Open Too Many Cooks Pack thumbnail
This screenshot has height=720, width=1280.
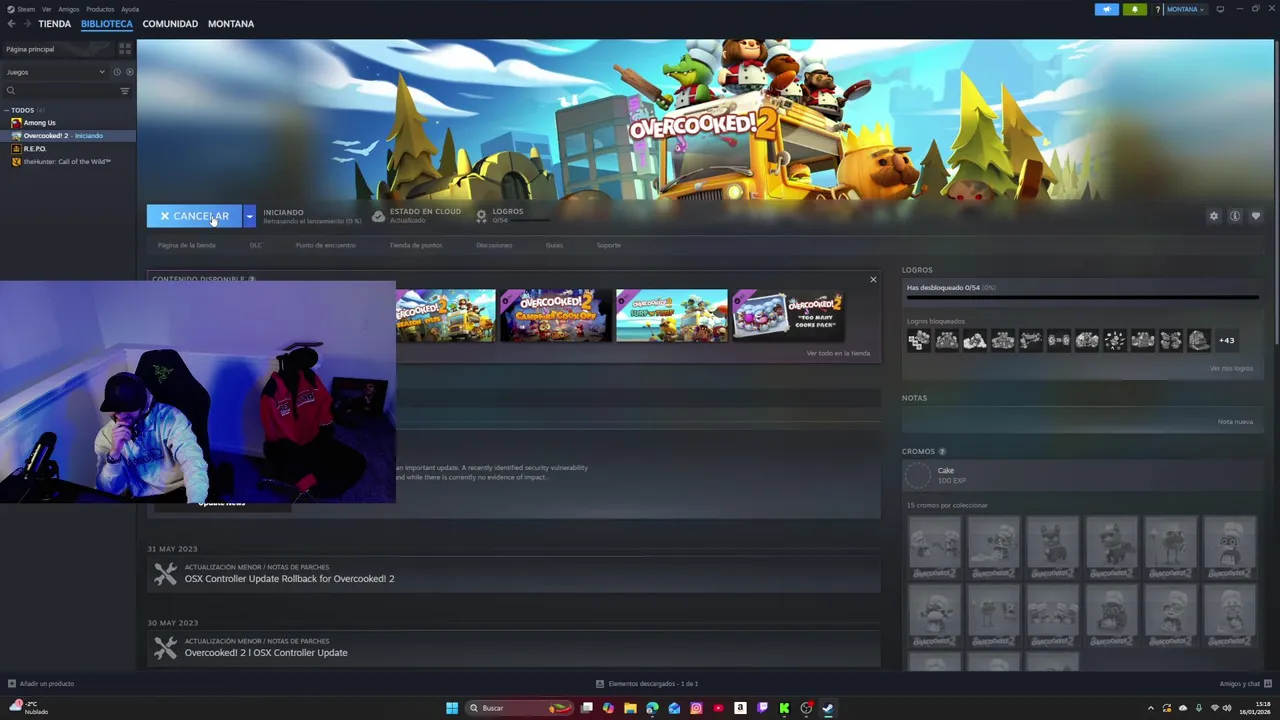[788, 316]
